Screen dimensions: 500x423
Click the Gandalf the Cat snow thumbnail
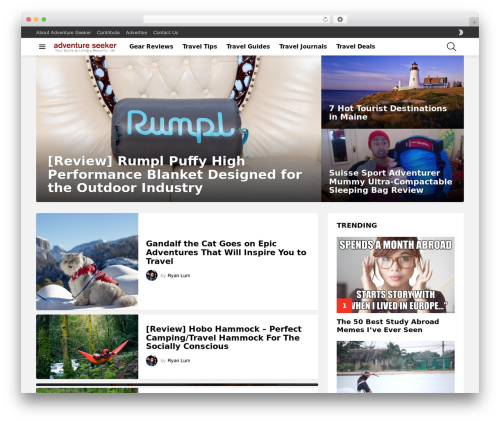87,261
